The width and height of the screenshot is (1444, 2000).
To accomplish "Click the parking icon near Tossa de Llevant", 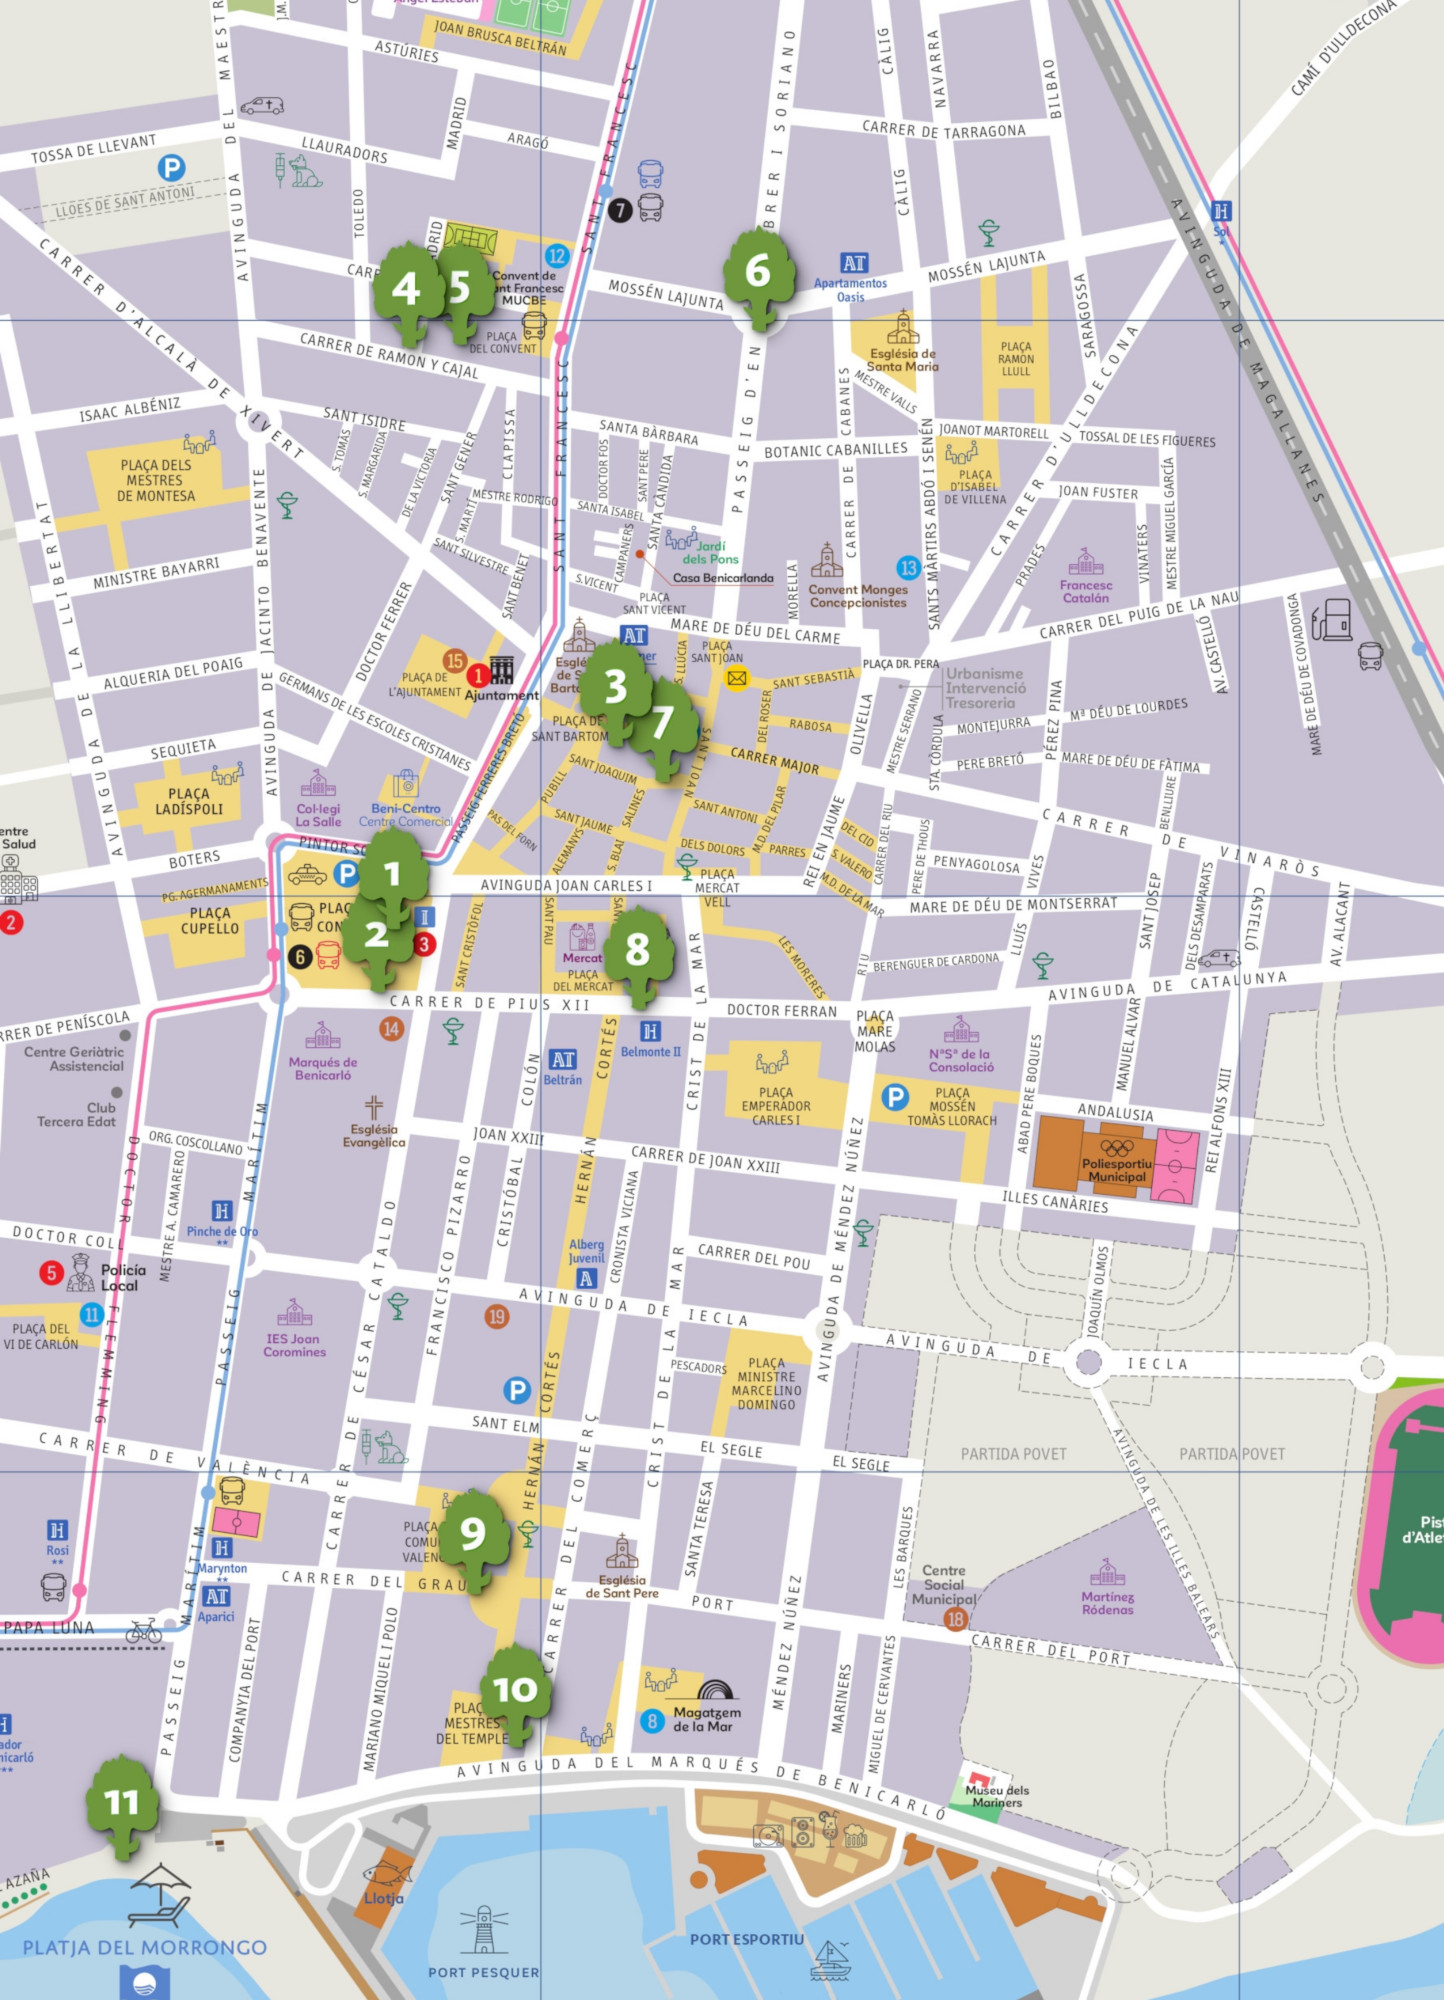I will (172, 168).
